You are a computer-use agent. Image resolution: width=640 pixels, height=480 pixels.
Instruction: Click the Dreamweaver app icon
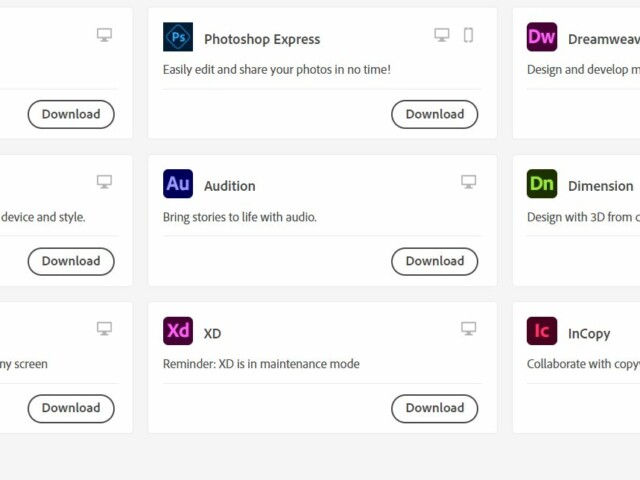pyautogui.click(x=542, y=38)
